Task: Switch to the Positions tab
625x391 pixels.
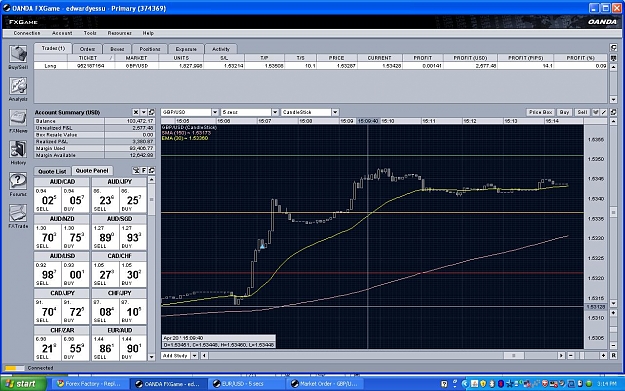Action: pos(150,49)
